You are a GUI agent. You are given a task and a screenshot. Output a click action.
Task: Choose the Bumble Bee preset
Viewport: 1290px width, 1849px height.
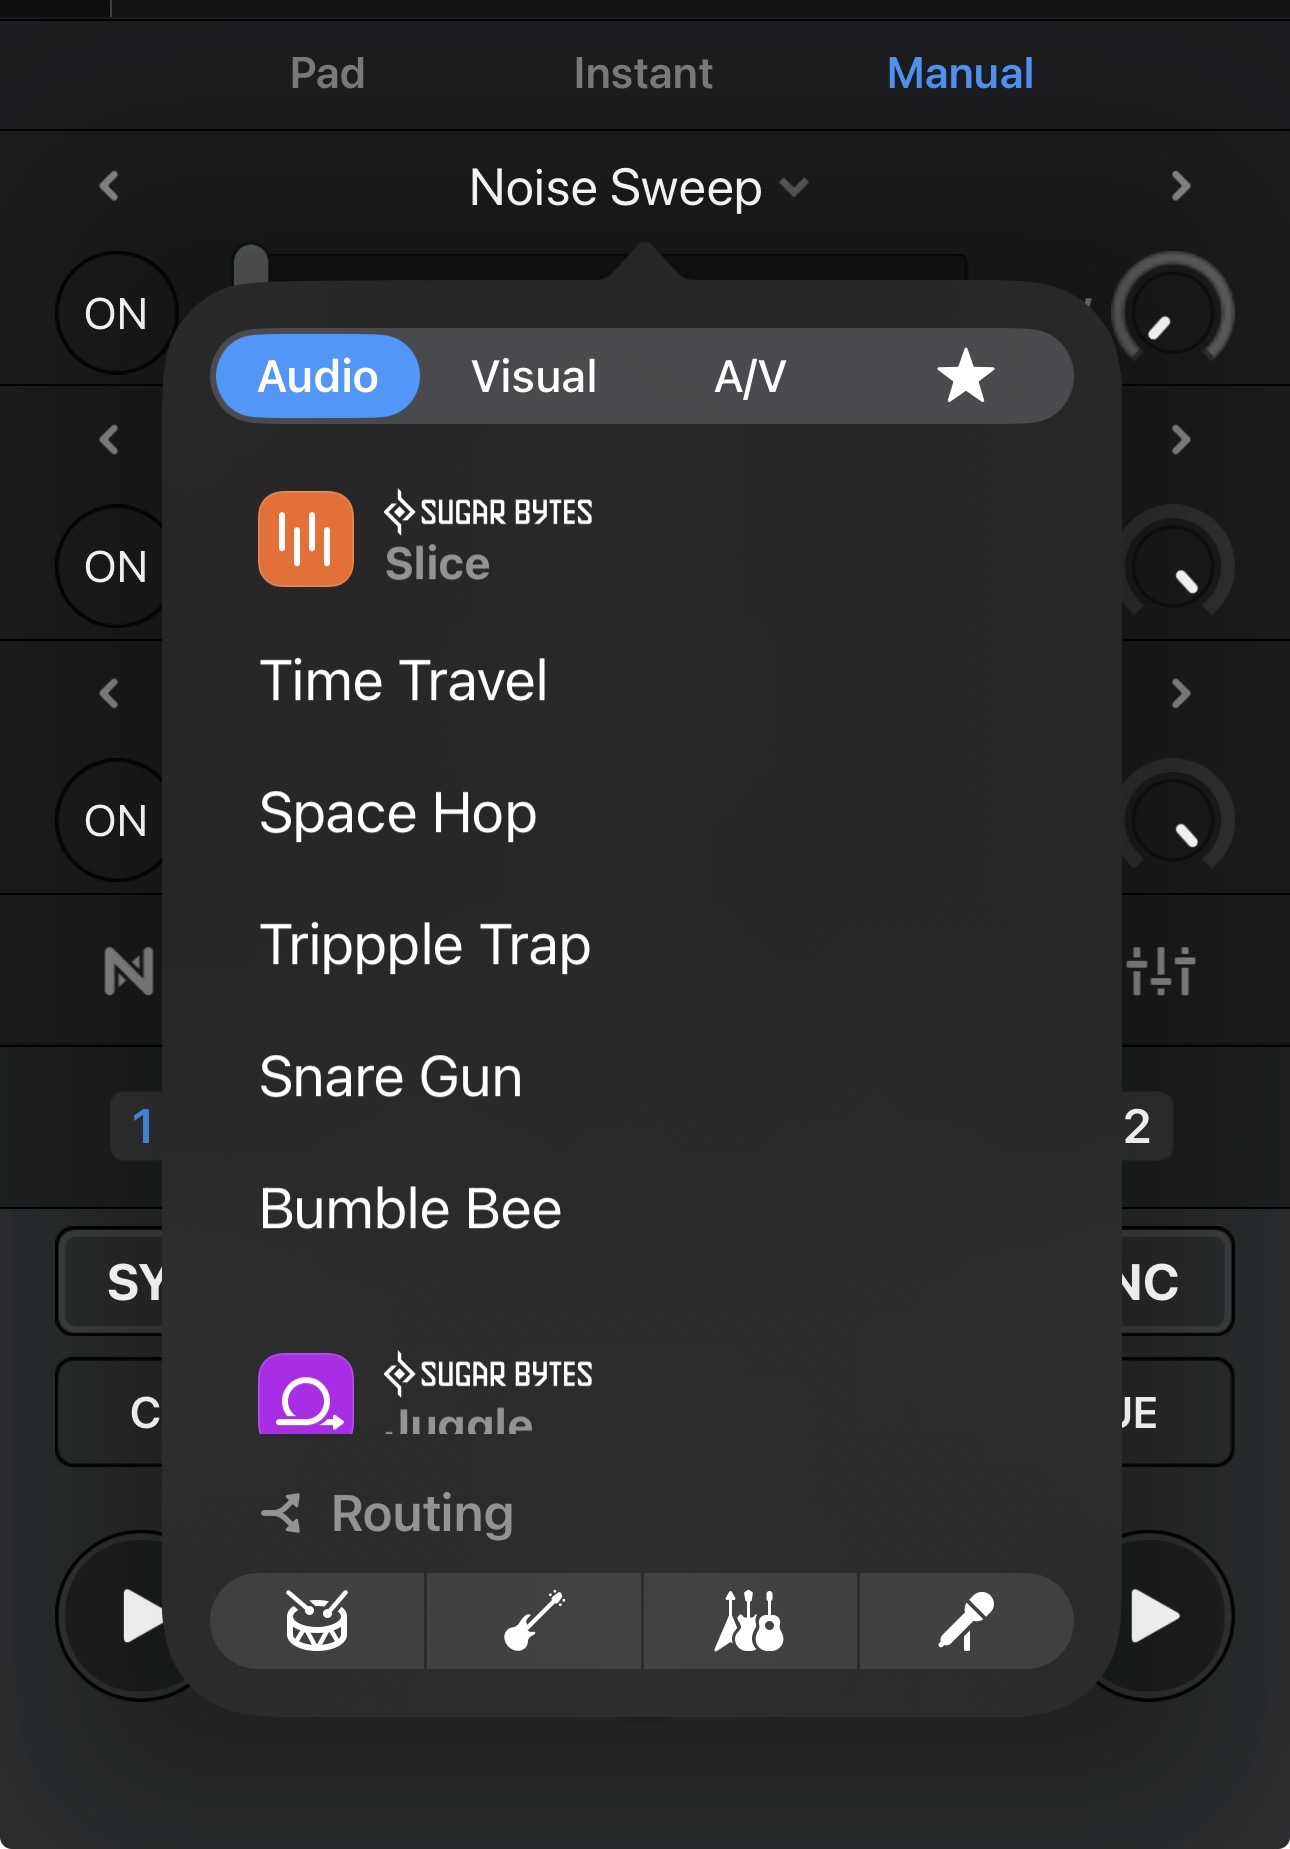410,1209
